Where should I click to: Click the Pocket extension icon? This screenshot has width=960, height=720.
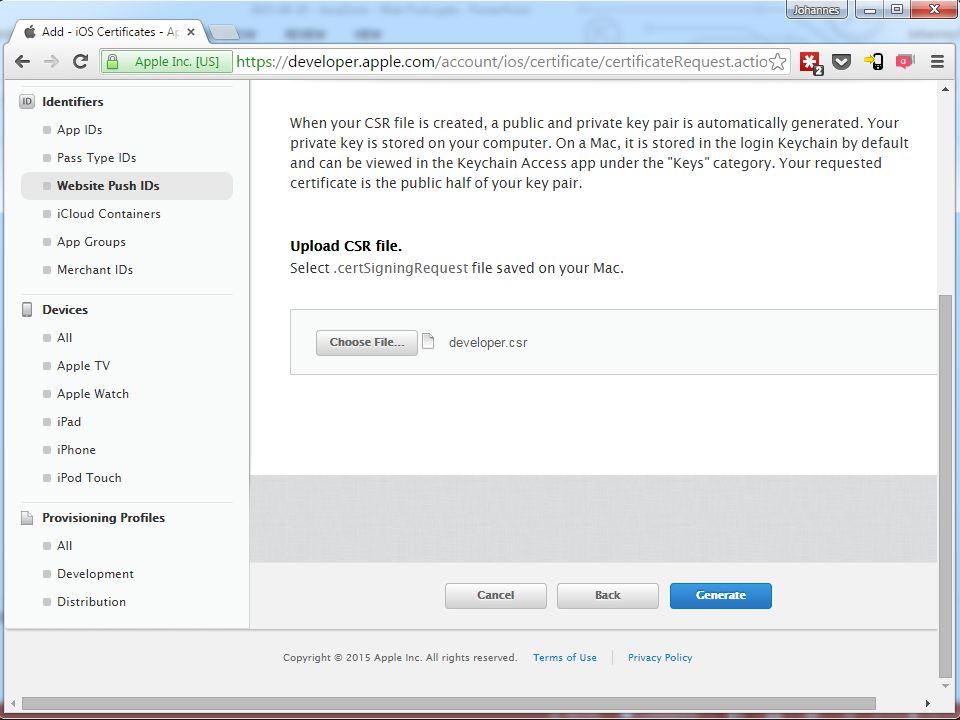[x=841, y=61]
